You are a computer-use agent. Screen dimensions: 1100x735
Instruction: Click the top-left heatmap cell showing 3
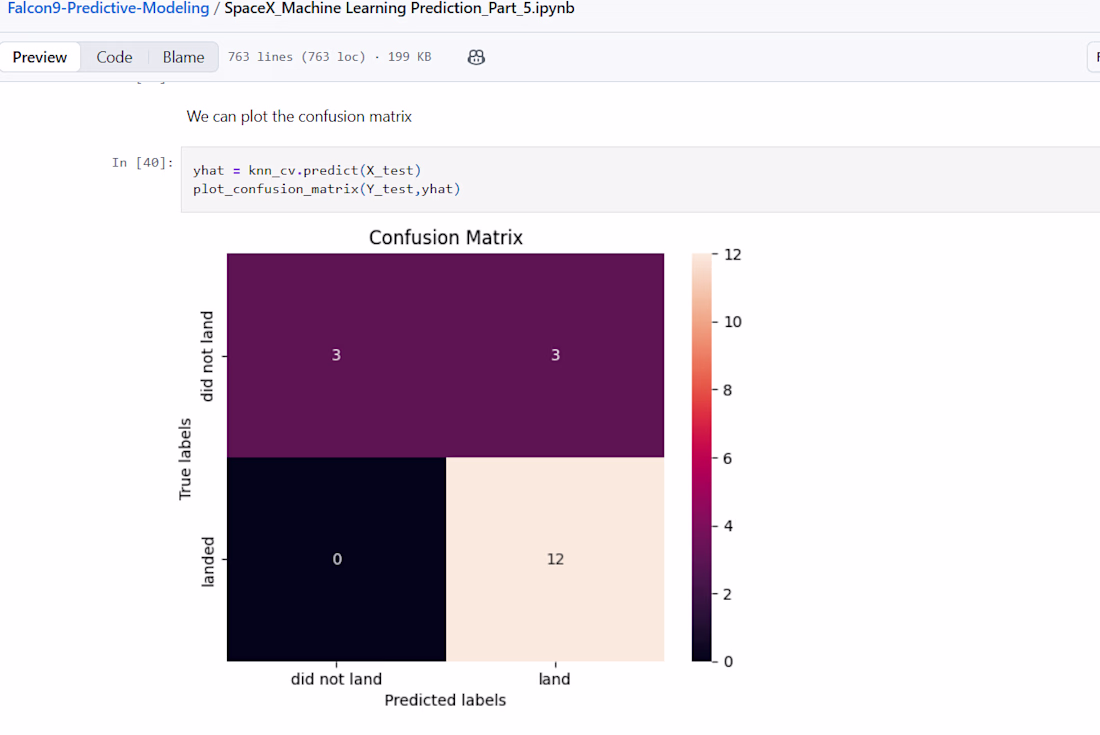pos(336,355)
